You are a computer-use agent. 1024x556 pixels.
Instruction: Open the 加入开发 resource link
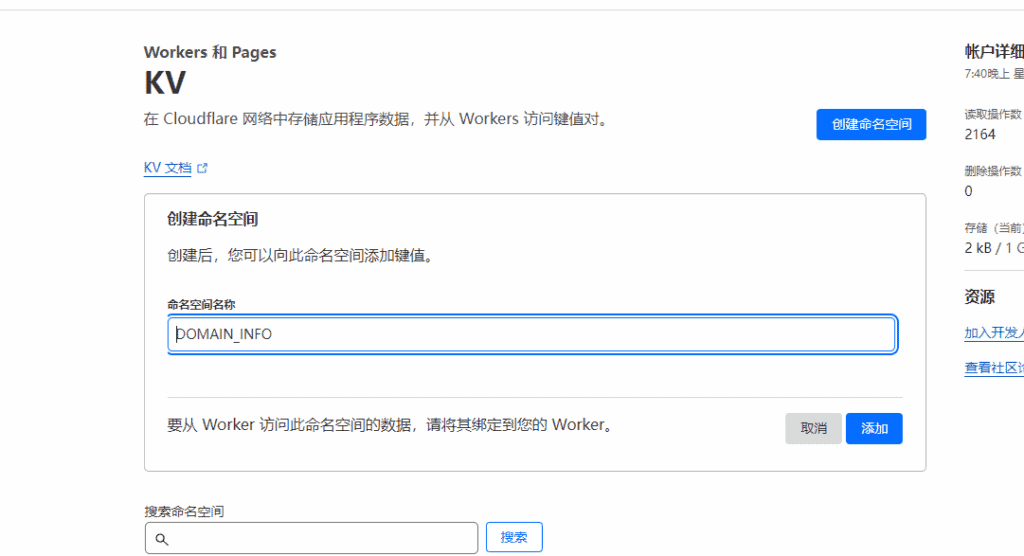click(x=994, y=333)
